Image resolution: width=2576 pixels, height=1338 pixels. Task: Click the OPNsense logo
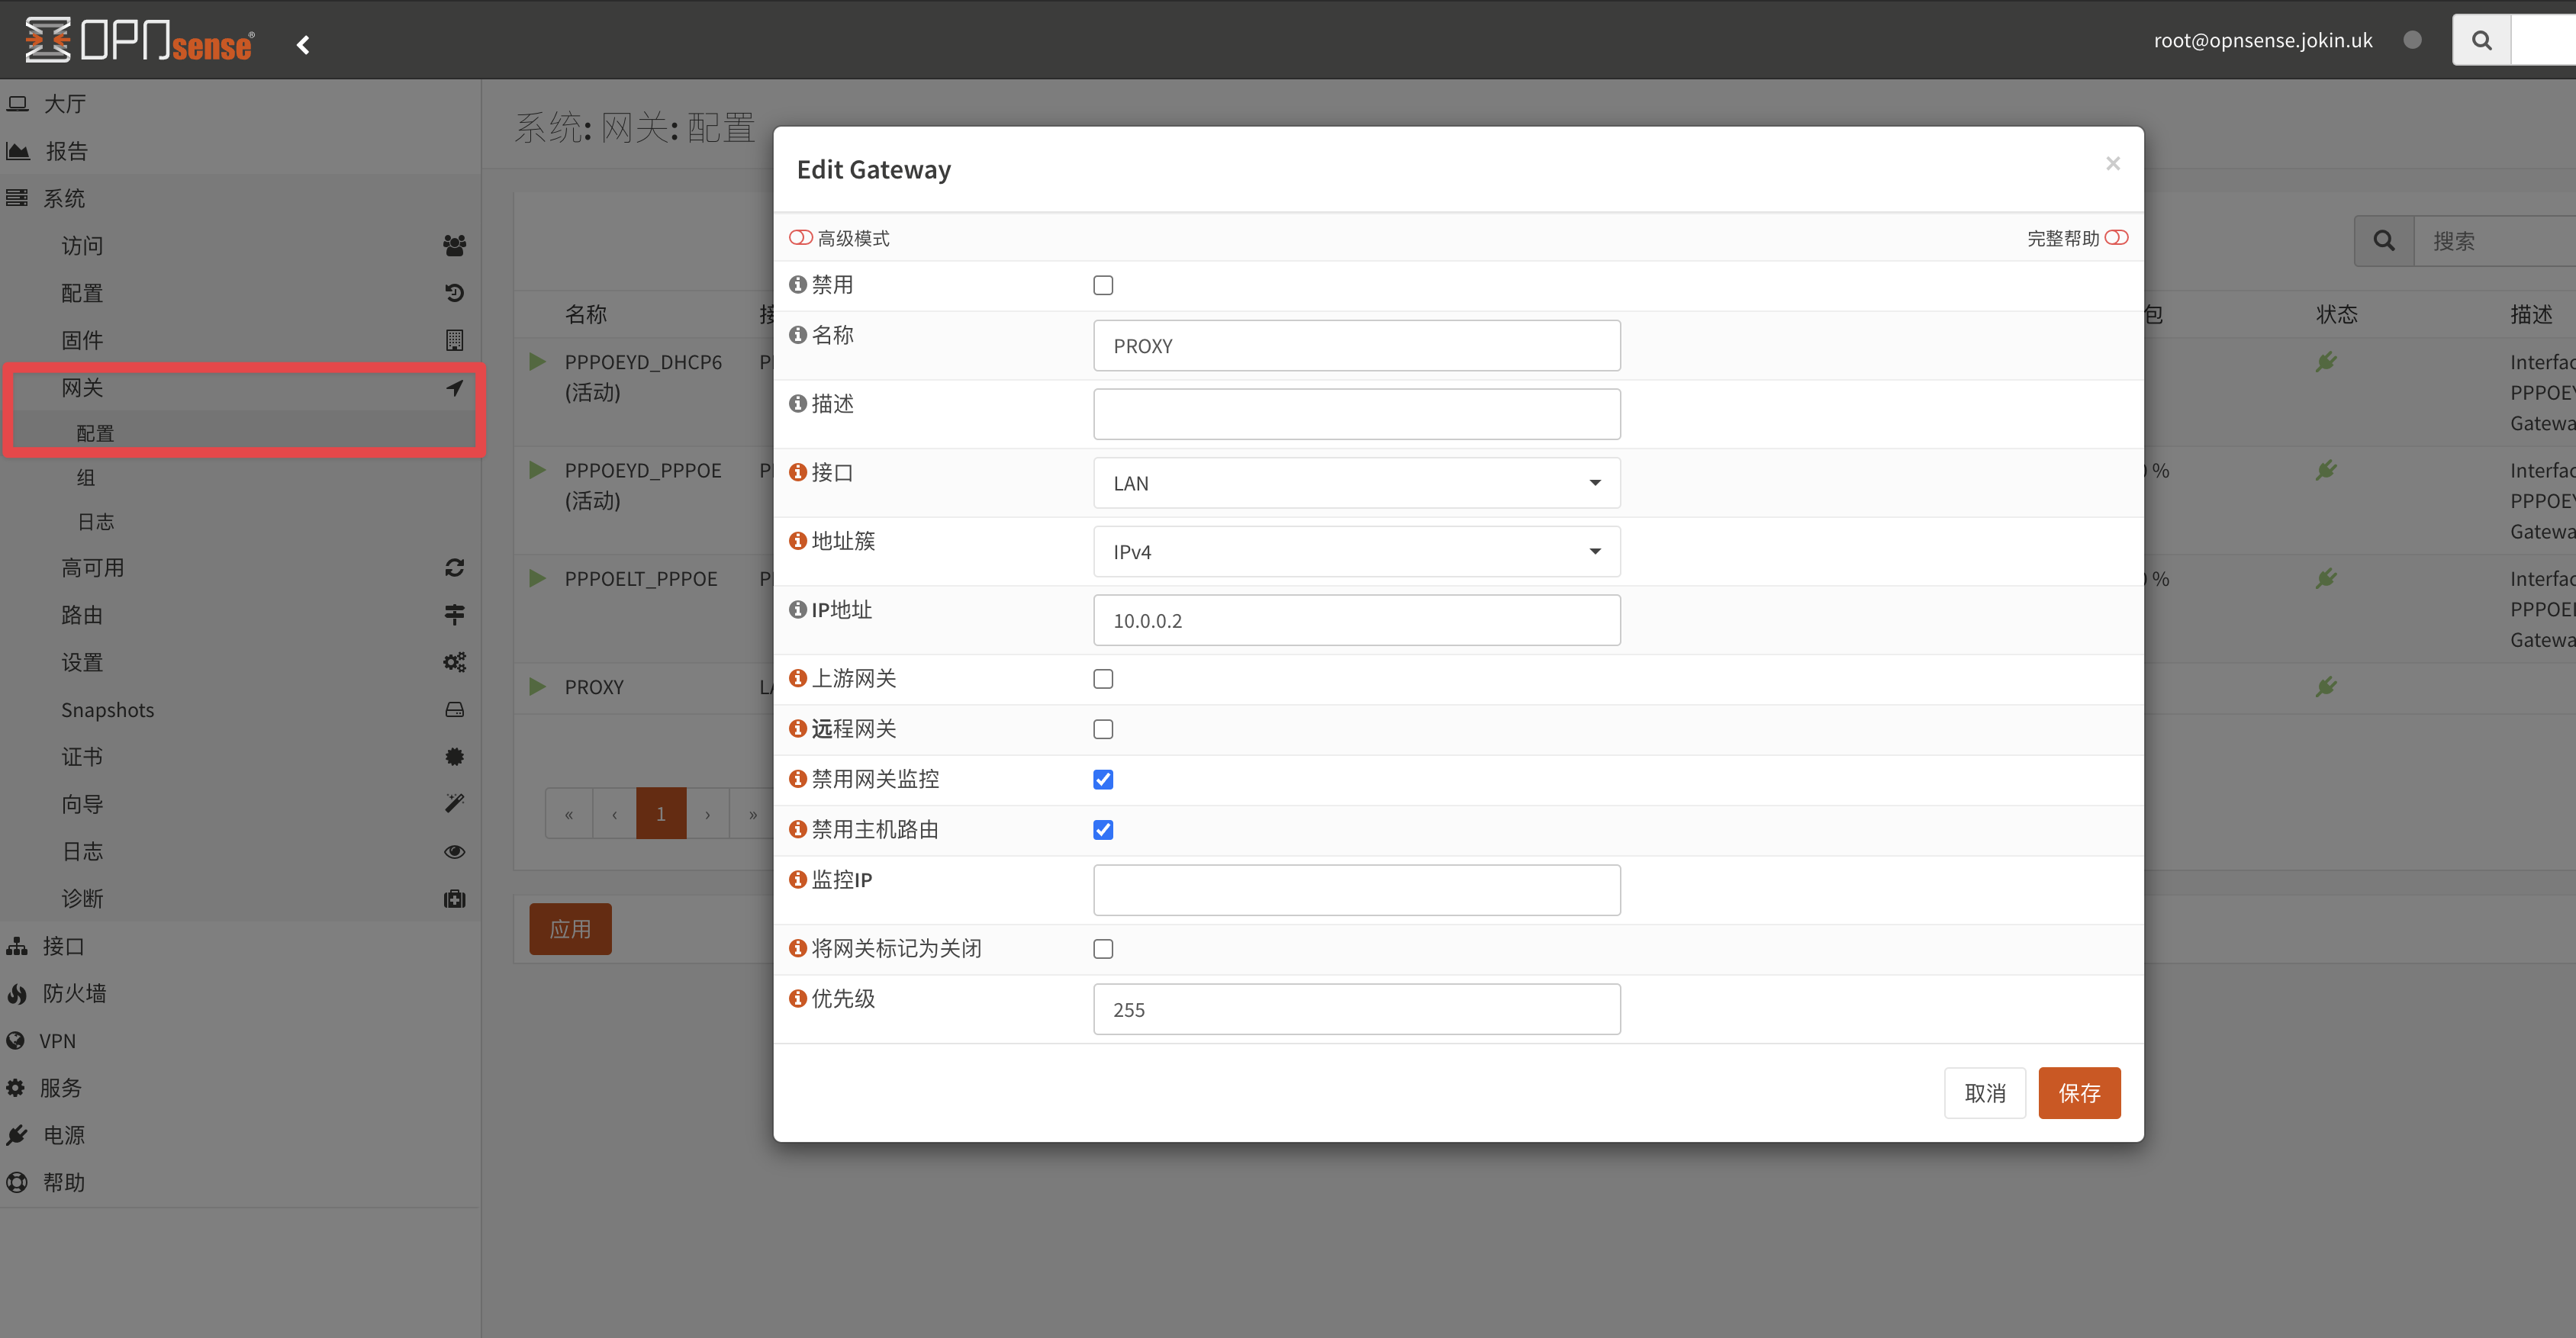pyautogui.click(x=139, y=40)
